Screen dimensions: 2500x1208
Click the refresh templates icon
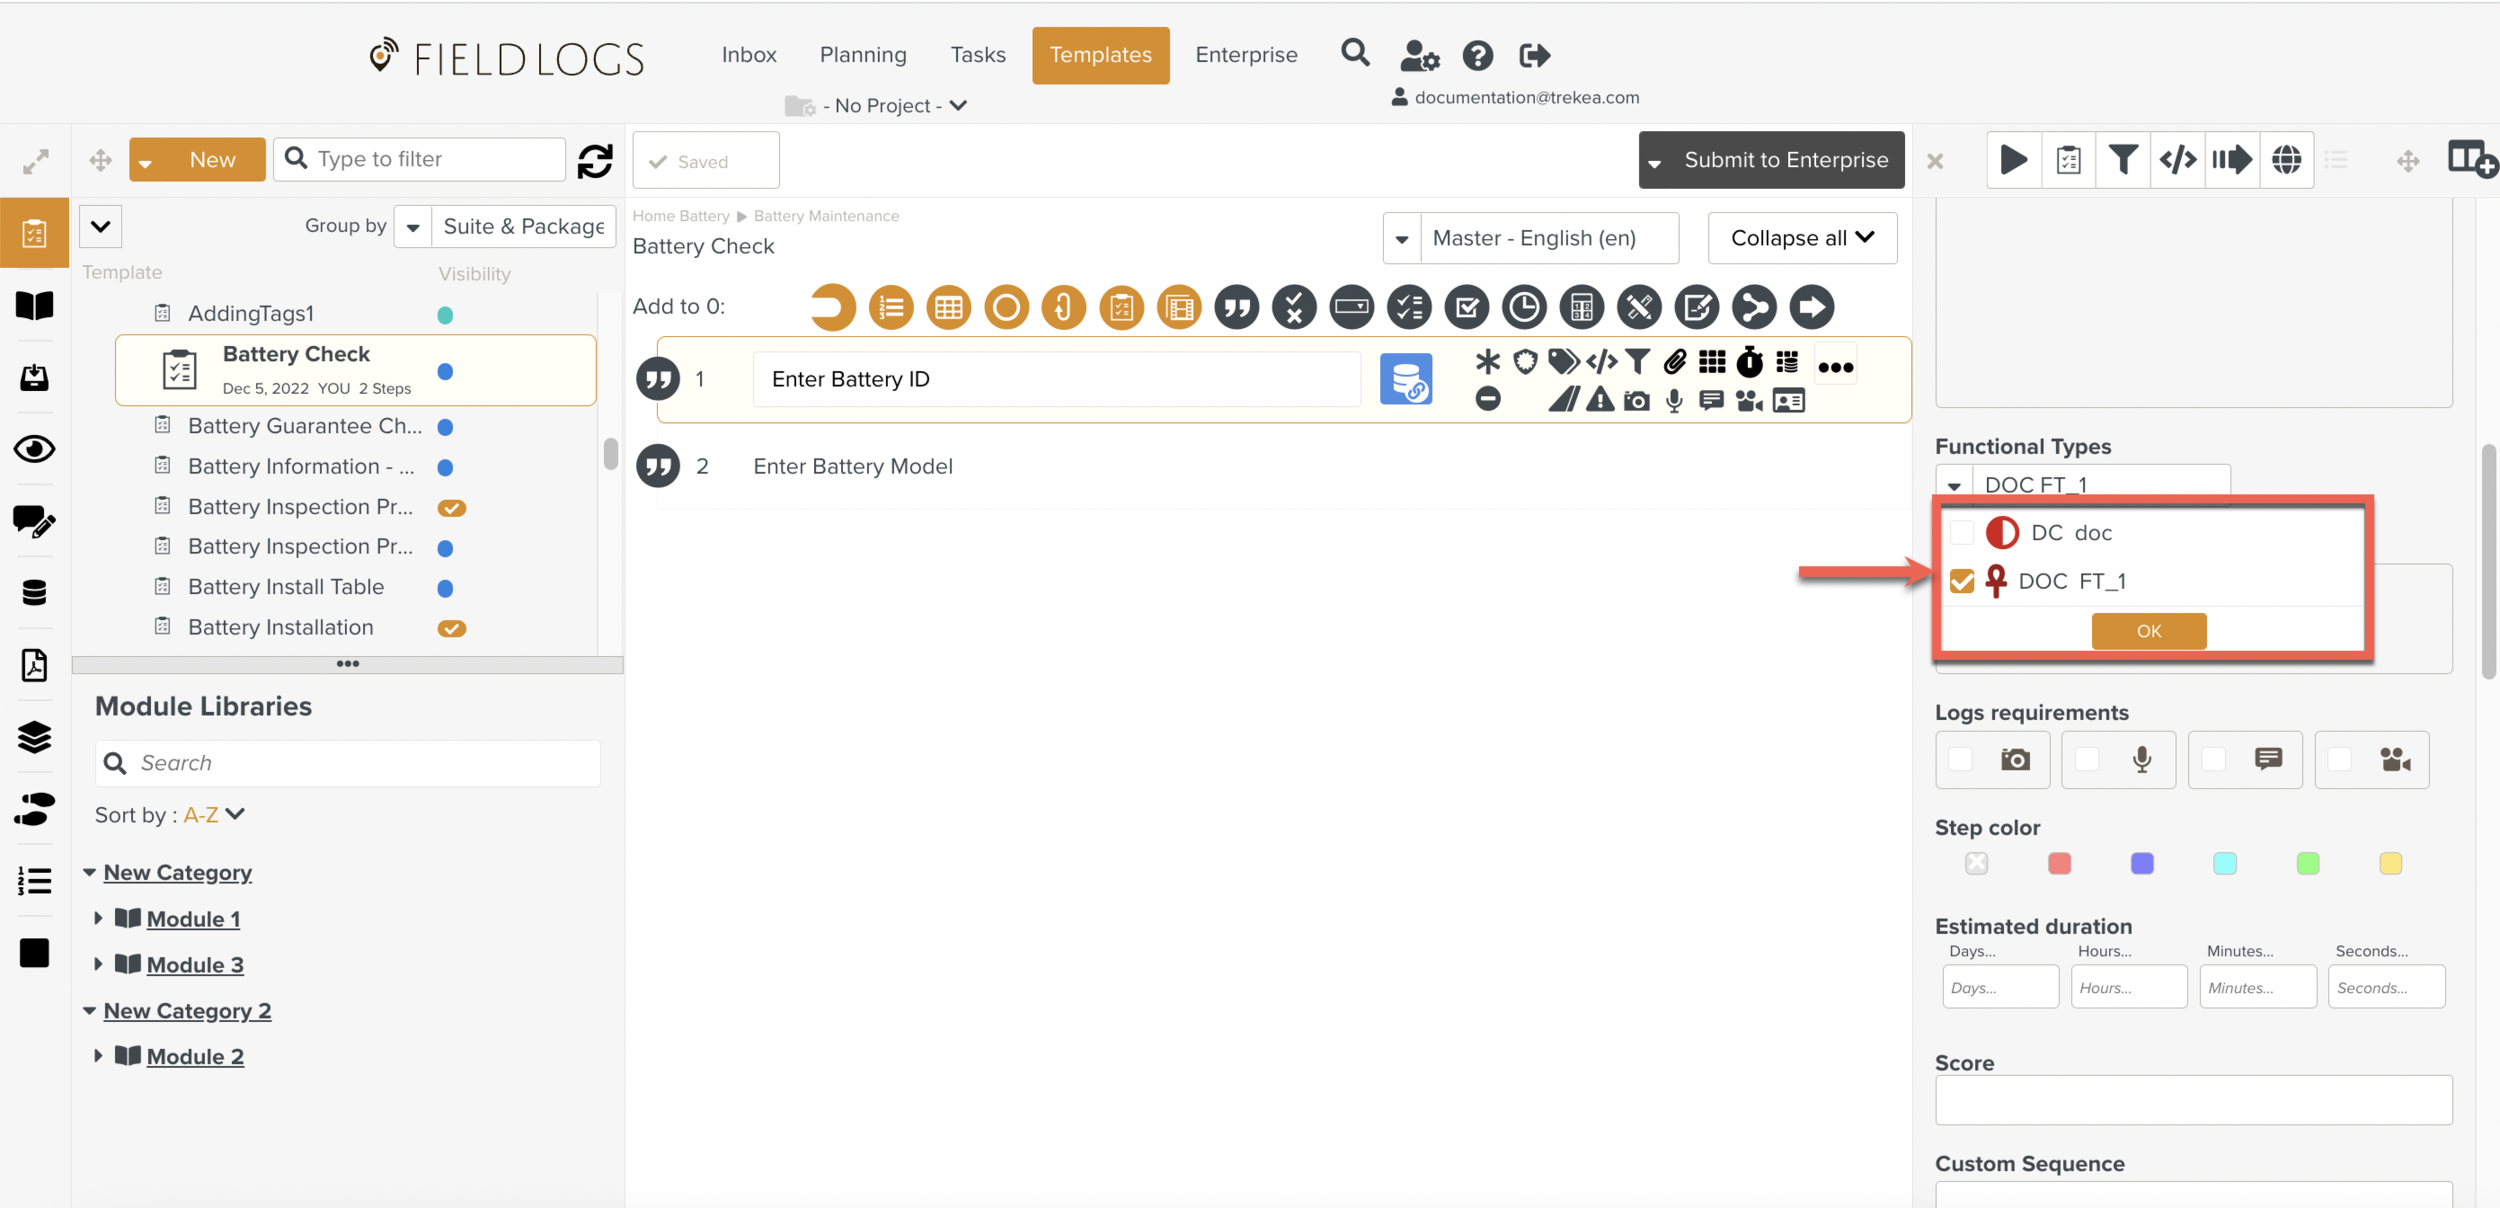[595, 160]
